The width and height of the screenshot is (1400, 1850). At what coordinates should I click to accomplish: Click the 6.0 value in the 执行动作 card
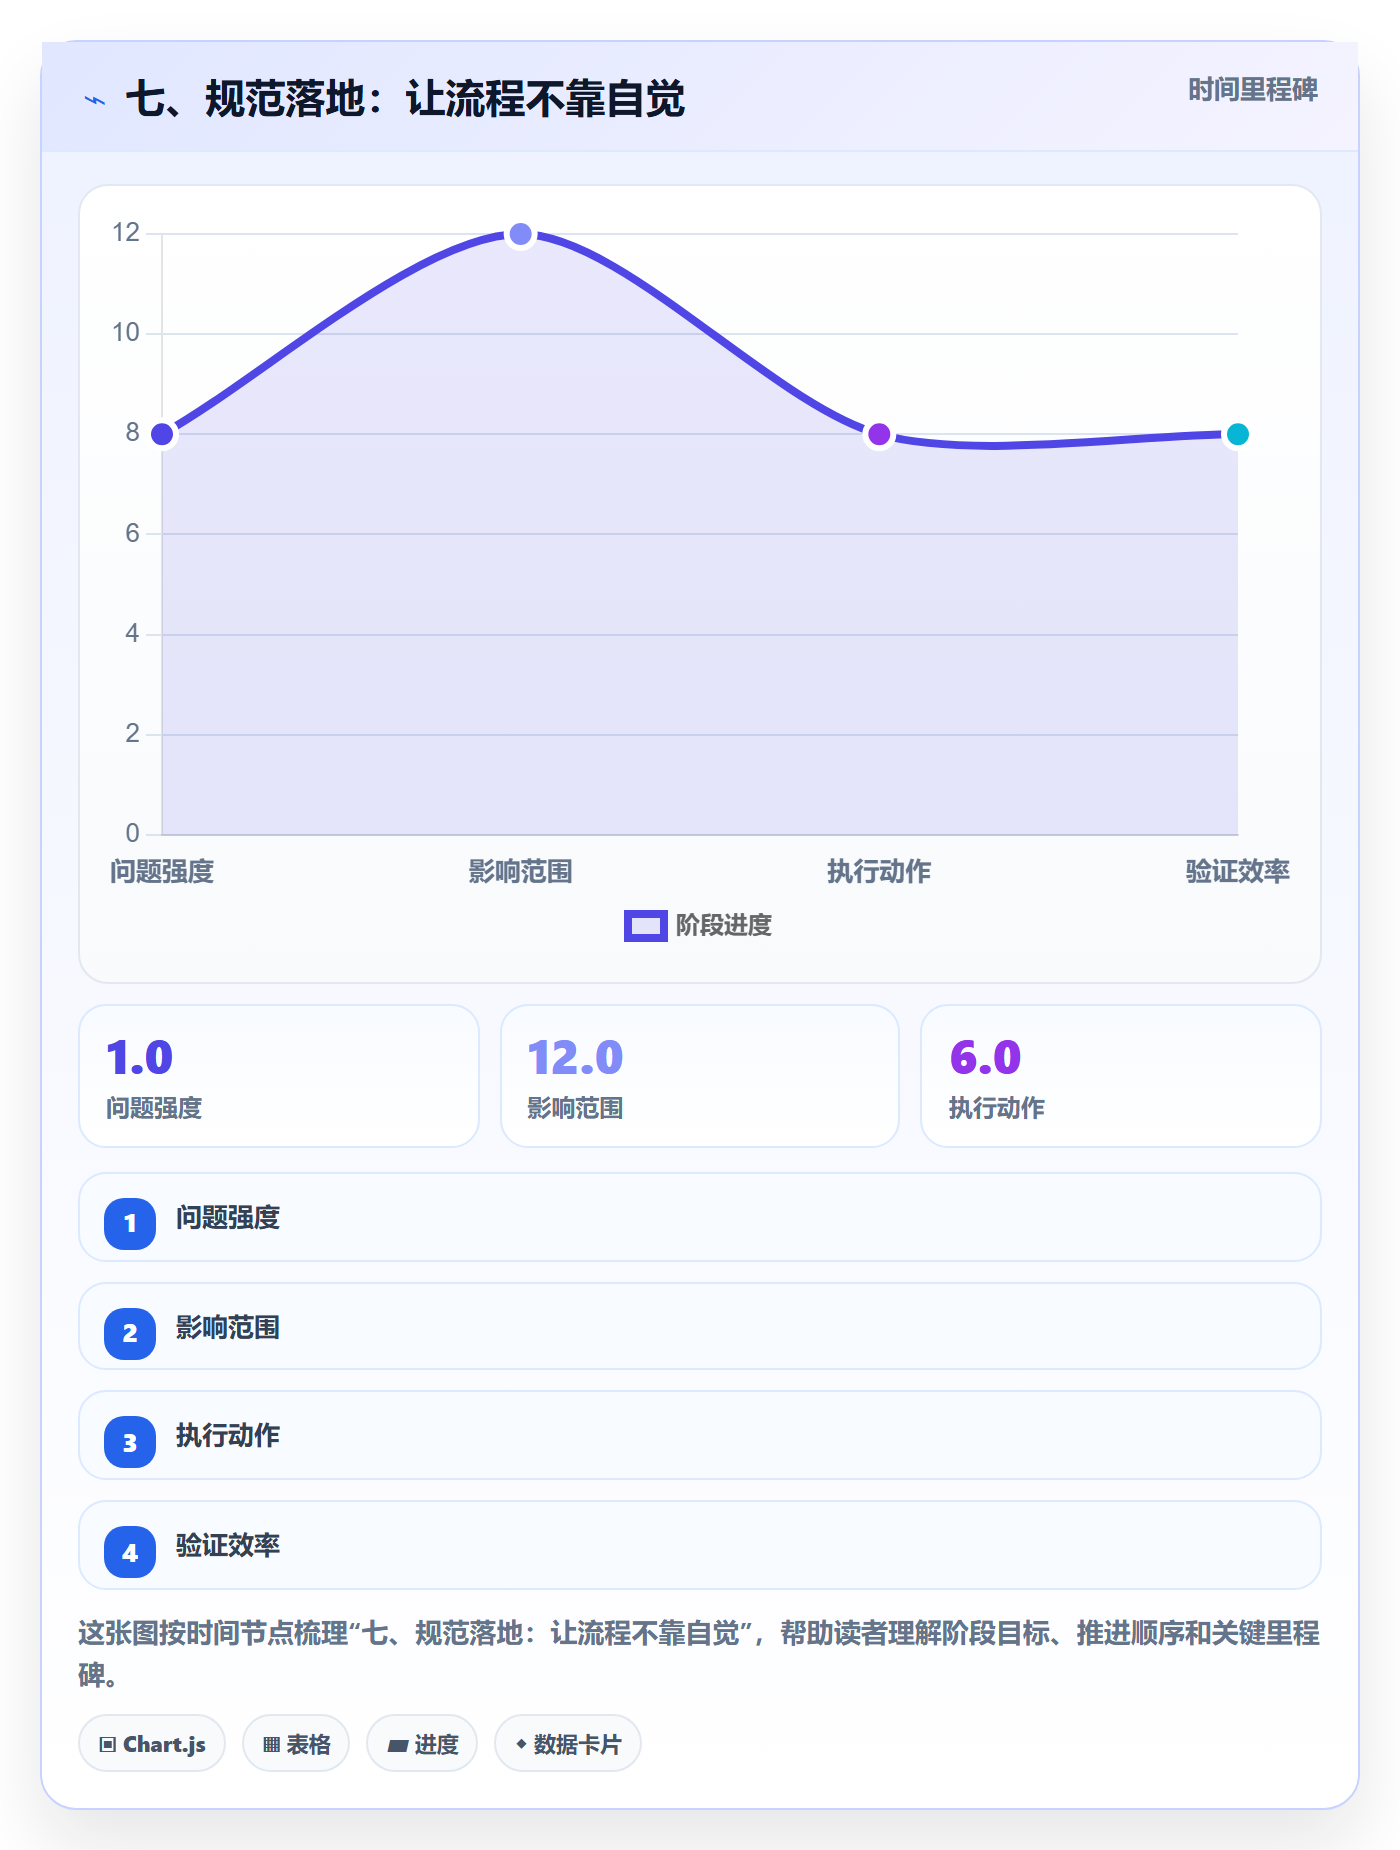click(985, 1057)
